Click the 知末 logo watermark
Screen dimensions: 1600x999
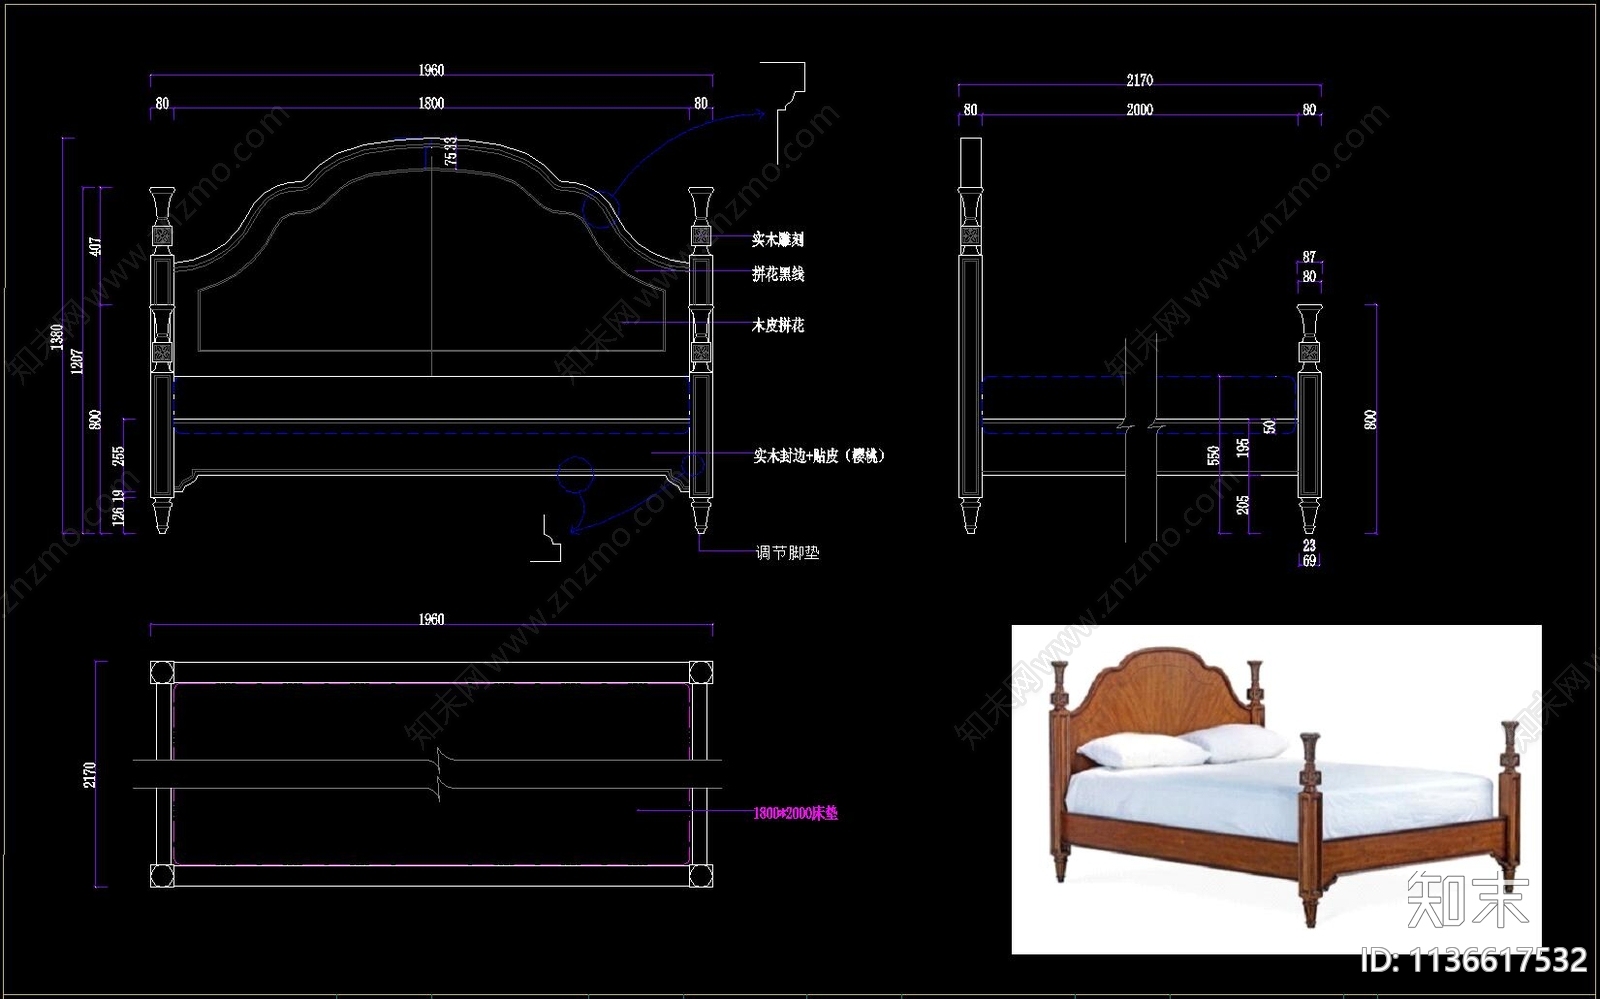(x=1467, y=899)
